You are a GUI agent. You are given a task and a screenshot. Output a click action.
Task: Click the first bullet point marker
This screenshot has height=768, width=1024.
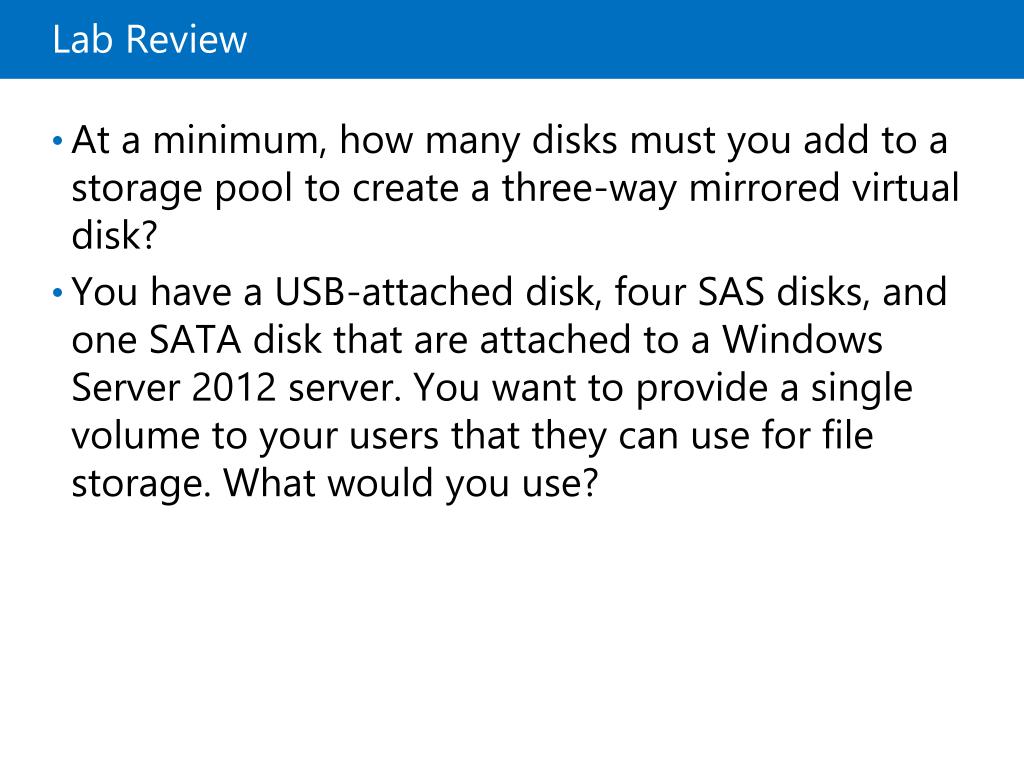57,141
